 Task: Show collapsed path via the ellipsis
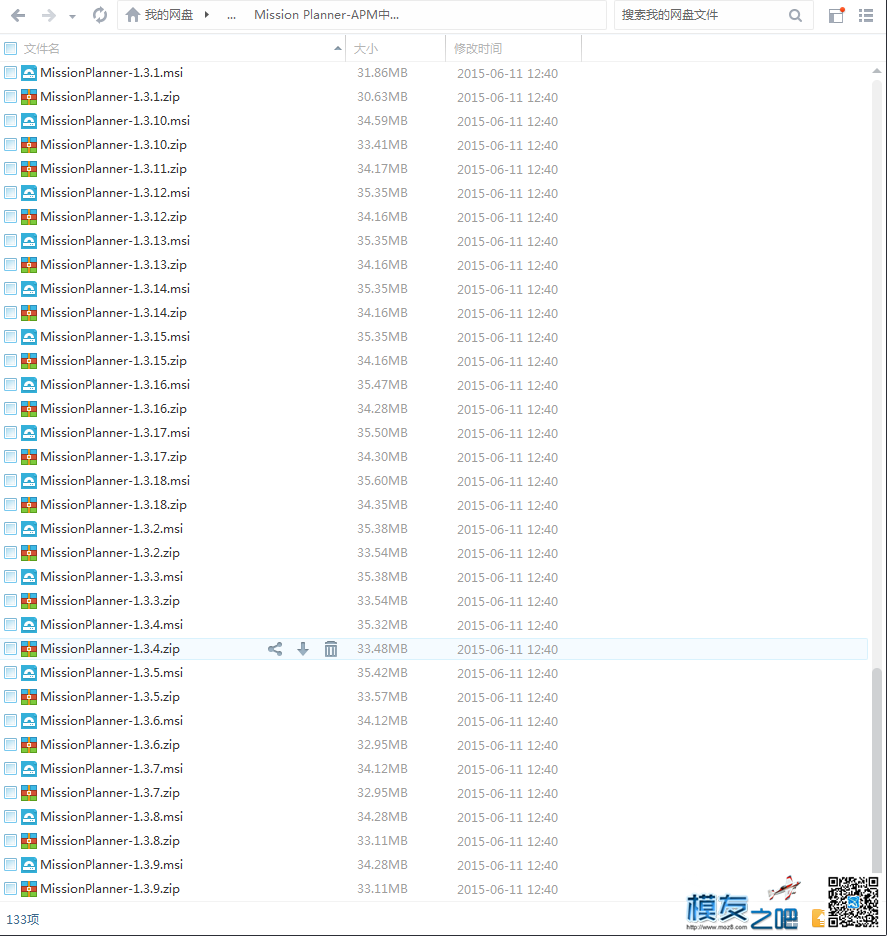pyautogui.click(x=232, y=16)
